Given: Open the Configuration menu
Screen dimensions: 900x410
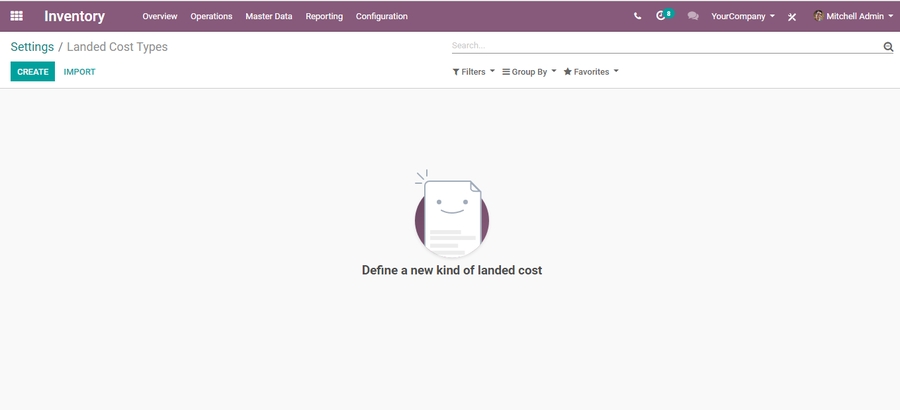Looking at the screenshot, I should click(381, 16).
